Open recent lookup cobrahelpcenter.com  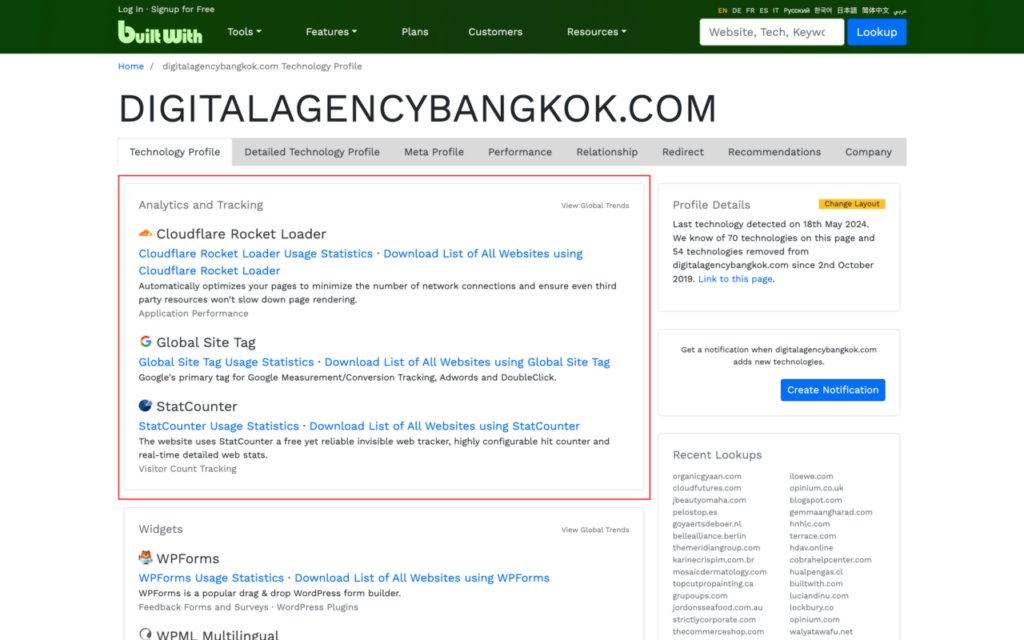(x=830, y=560)
